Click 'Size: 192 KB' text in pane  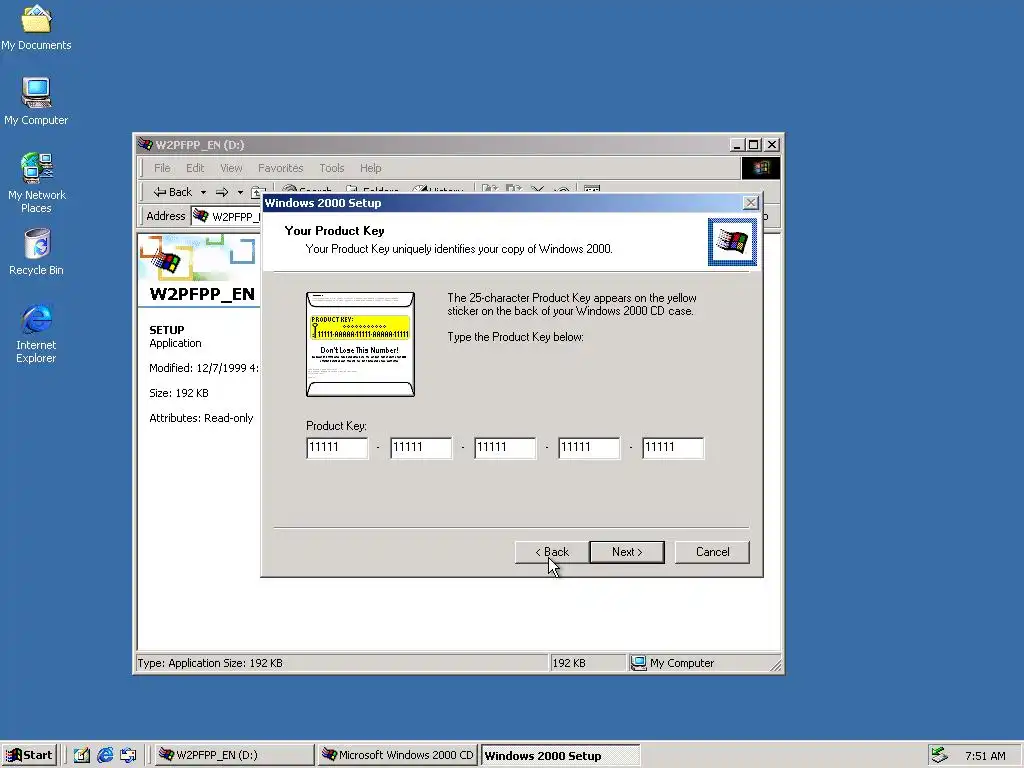coord(179,393)
